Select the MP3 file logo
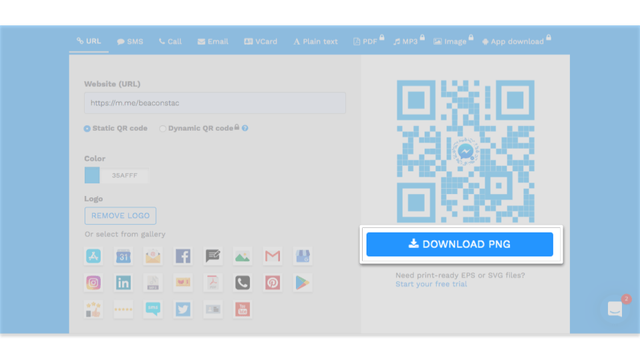Viewport: 640px width, 360px height. click(153, 282)
